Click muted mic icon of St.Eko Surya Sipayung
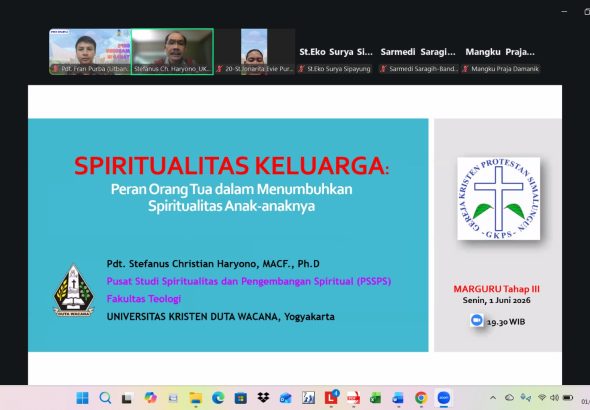This screenshot has width=590, height=410. [x=302, y=69]
